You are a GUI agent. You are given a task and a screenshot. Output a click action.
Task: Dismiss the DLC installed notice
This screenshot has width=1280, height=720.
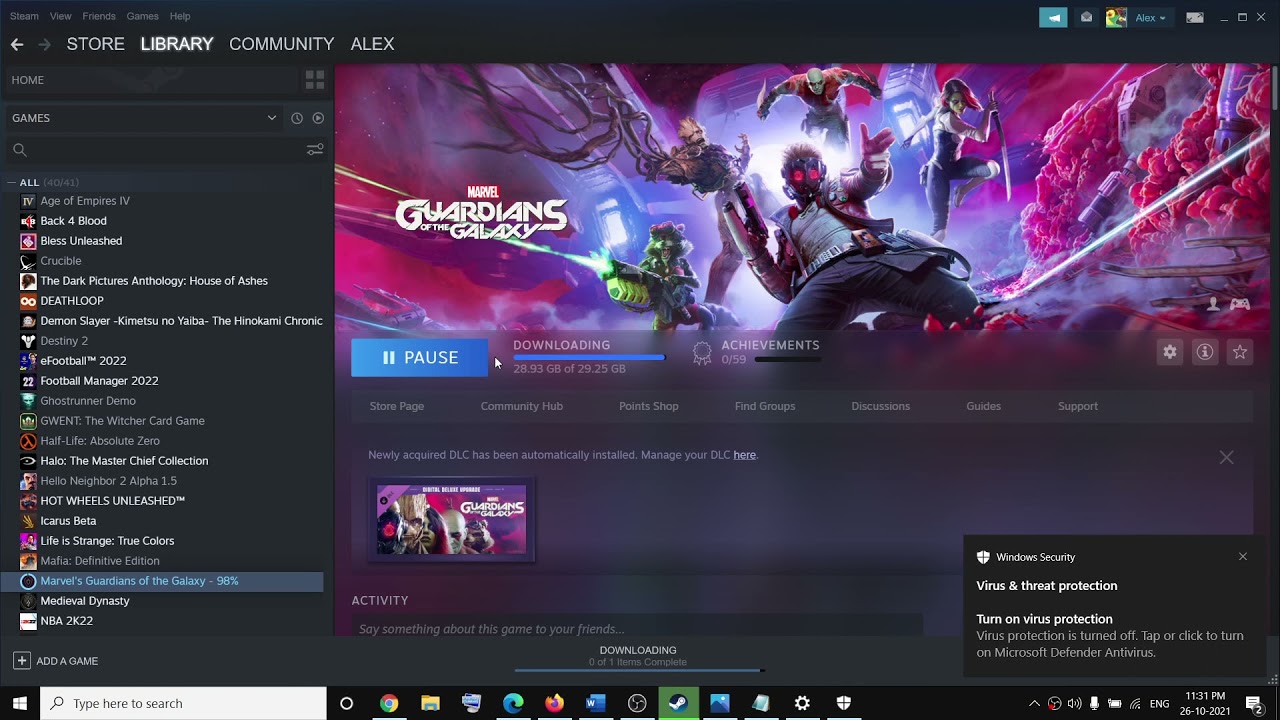click(1226, 457)
